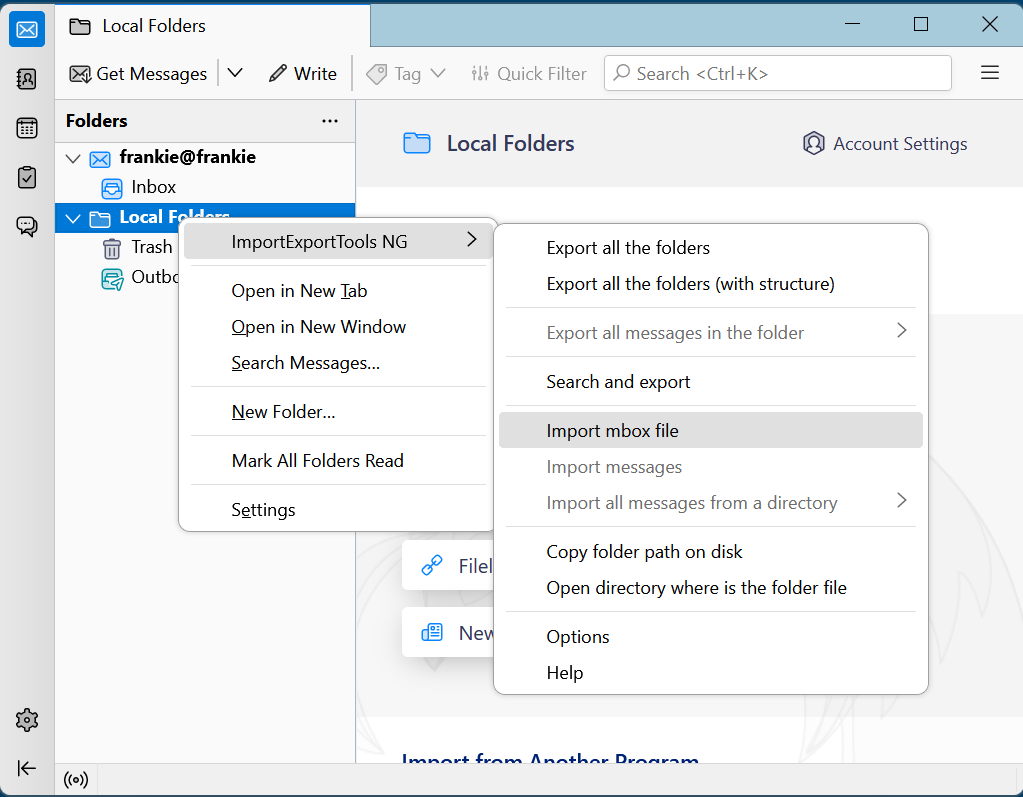Click the Outbox folder icon
Image resolution: width=1023 pixels, height=797 pixels.
(x=112, y=278)
